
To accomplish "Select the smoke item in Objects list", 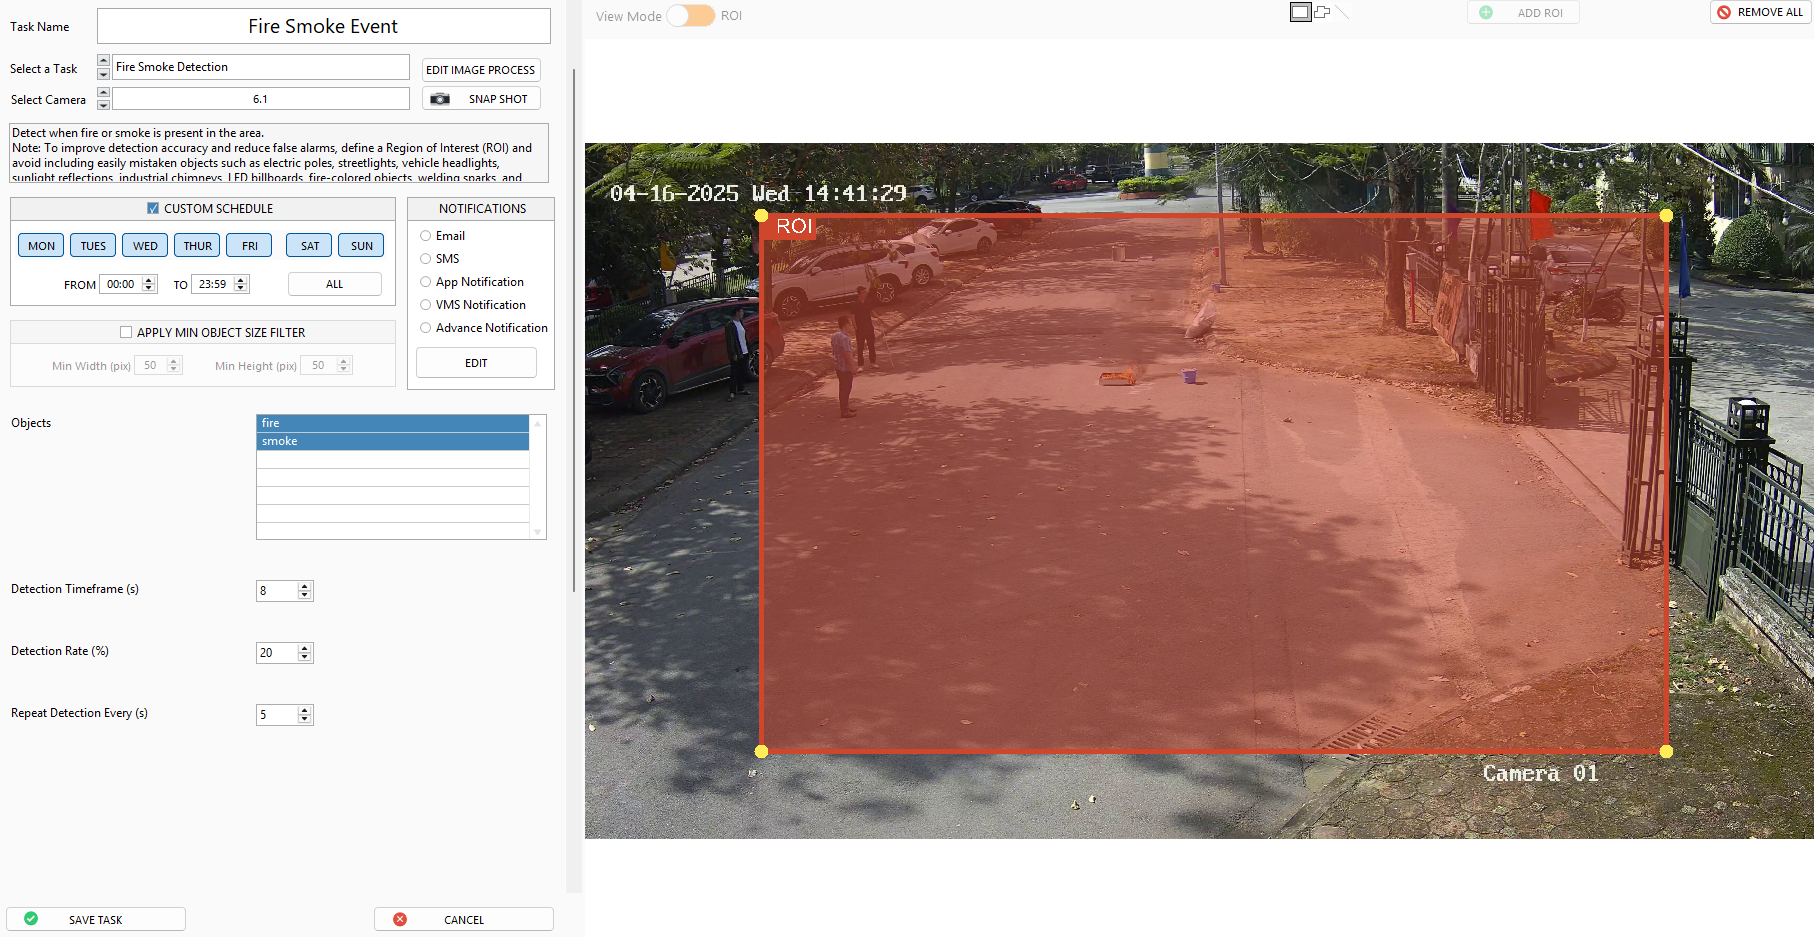I will pos(392,441).
